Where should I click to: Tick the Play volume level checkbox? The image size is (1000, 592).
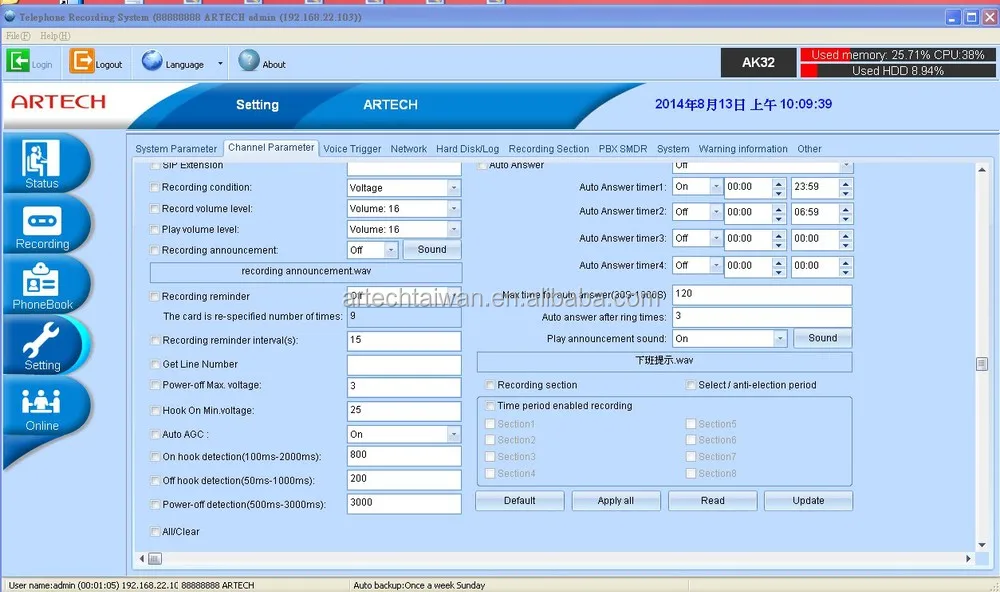pyautogui.click(x=154, y=230)
